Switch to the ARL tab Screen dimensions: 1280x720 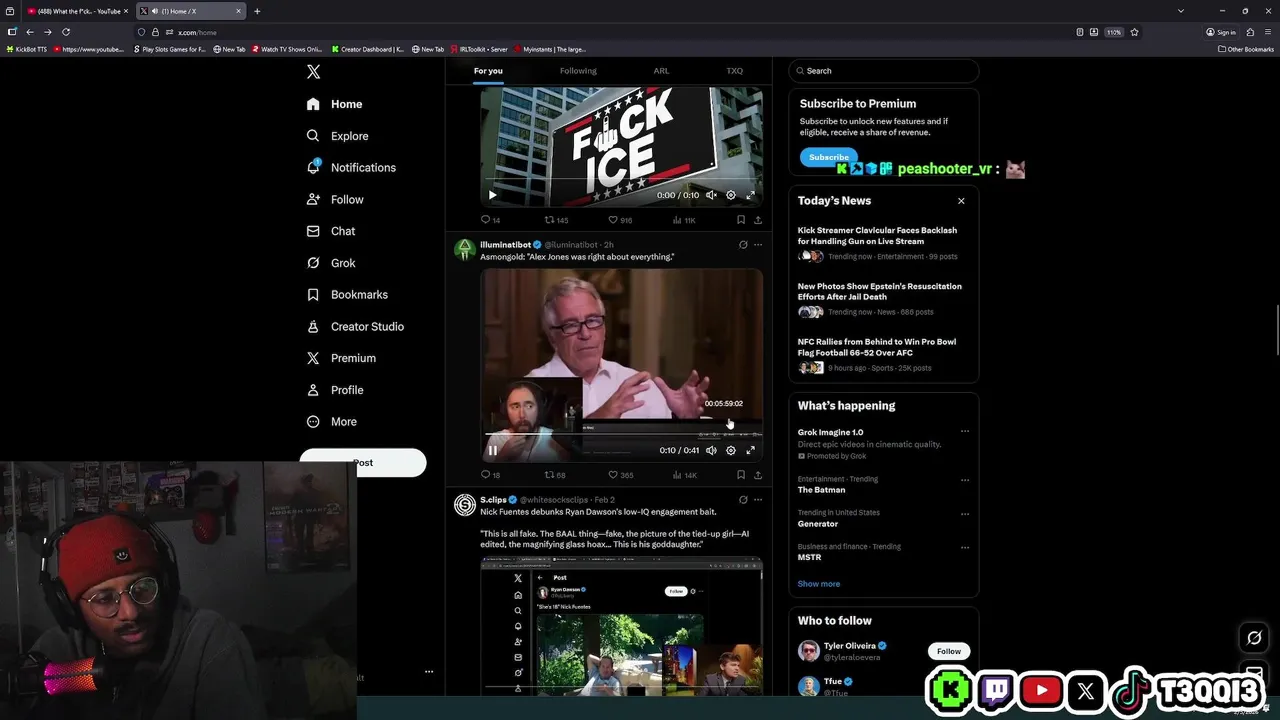coord(661,71)
